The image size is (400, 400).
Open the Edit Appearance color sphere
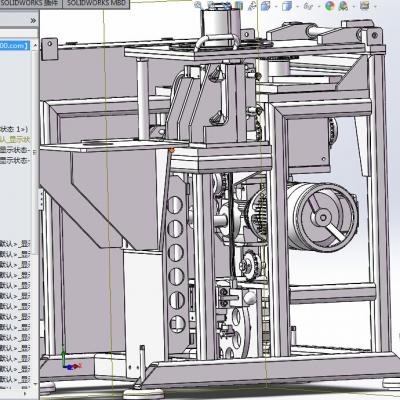coord(330,5)
